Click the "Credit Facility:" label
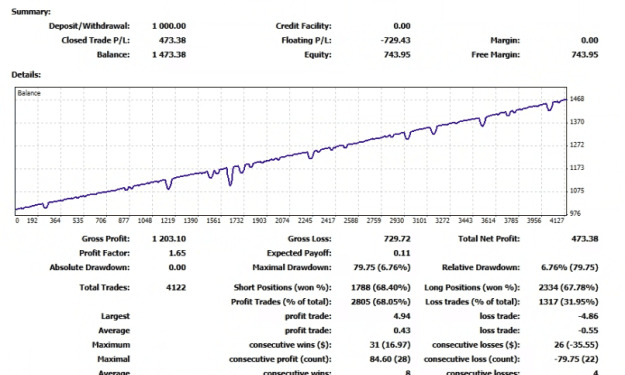Viewport: 625px width, 375px height. pos(303,26)
